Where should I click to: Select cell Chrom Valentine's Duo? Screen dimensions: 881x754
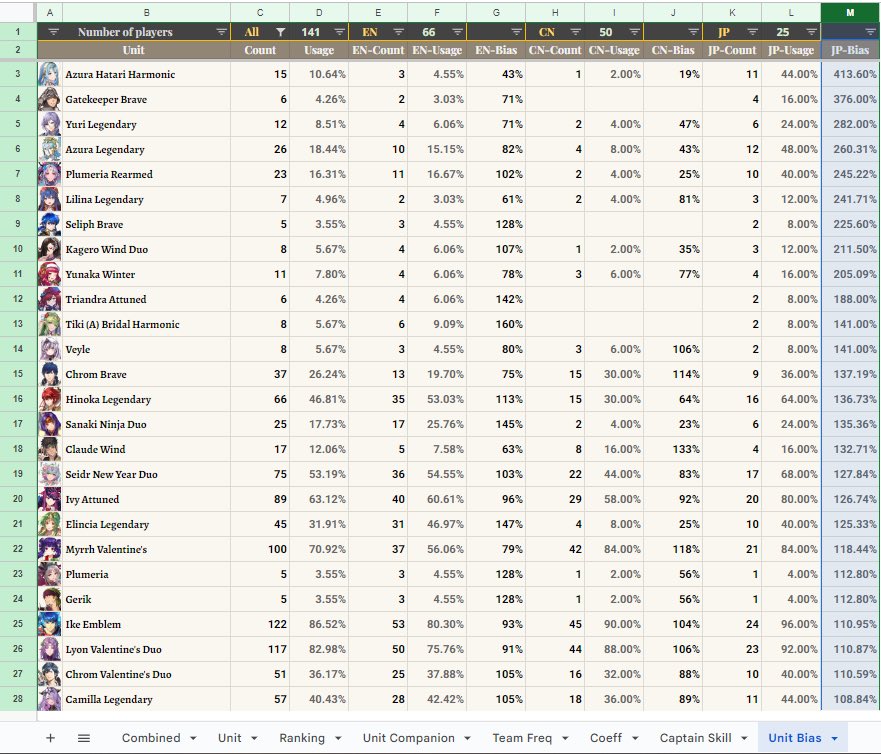pyautogui.click(x=146, y=674)
